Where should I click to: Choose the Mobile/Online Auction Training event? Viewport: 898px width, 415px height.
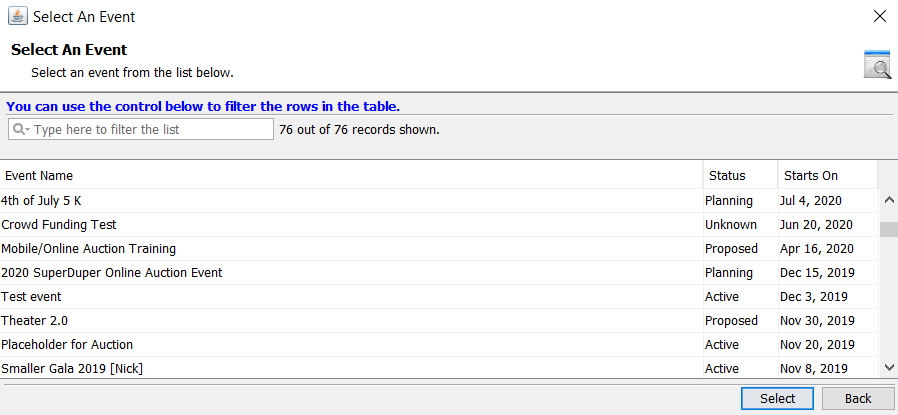point(439,249)
